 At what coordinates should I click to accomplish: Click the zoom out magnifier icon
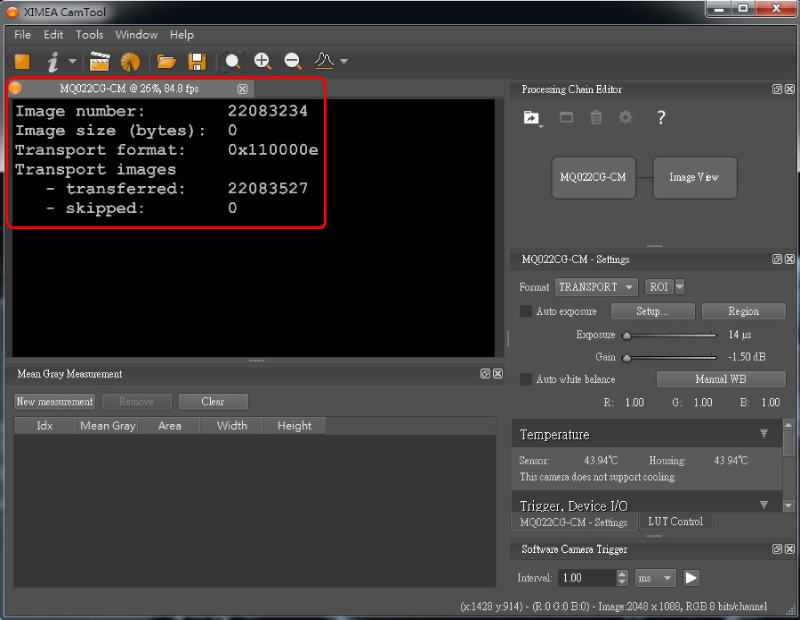(293, 61)
